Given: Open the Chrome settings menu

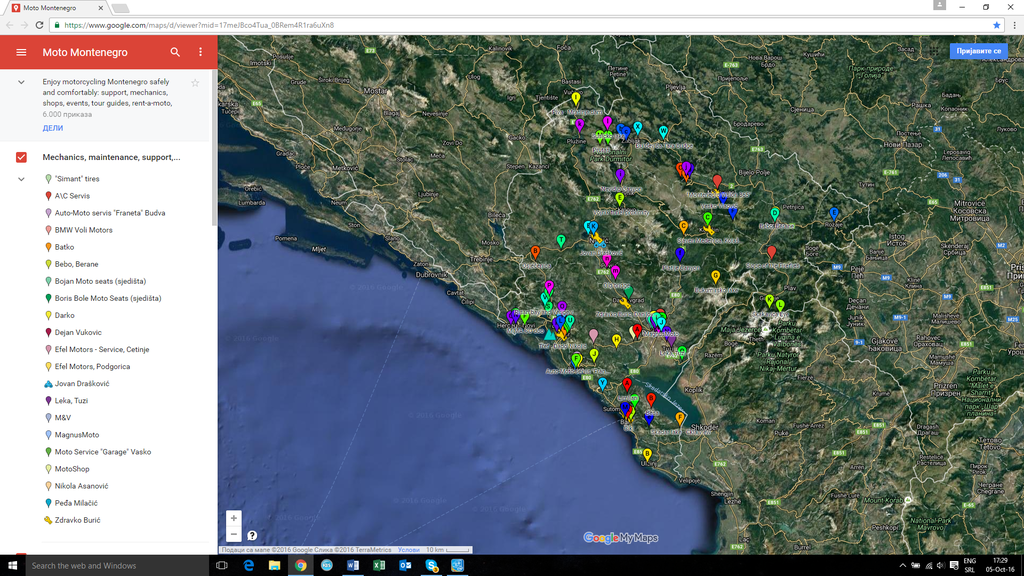Looking at the screenshot, I should click(1012, 25).
